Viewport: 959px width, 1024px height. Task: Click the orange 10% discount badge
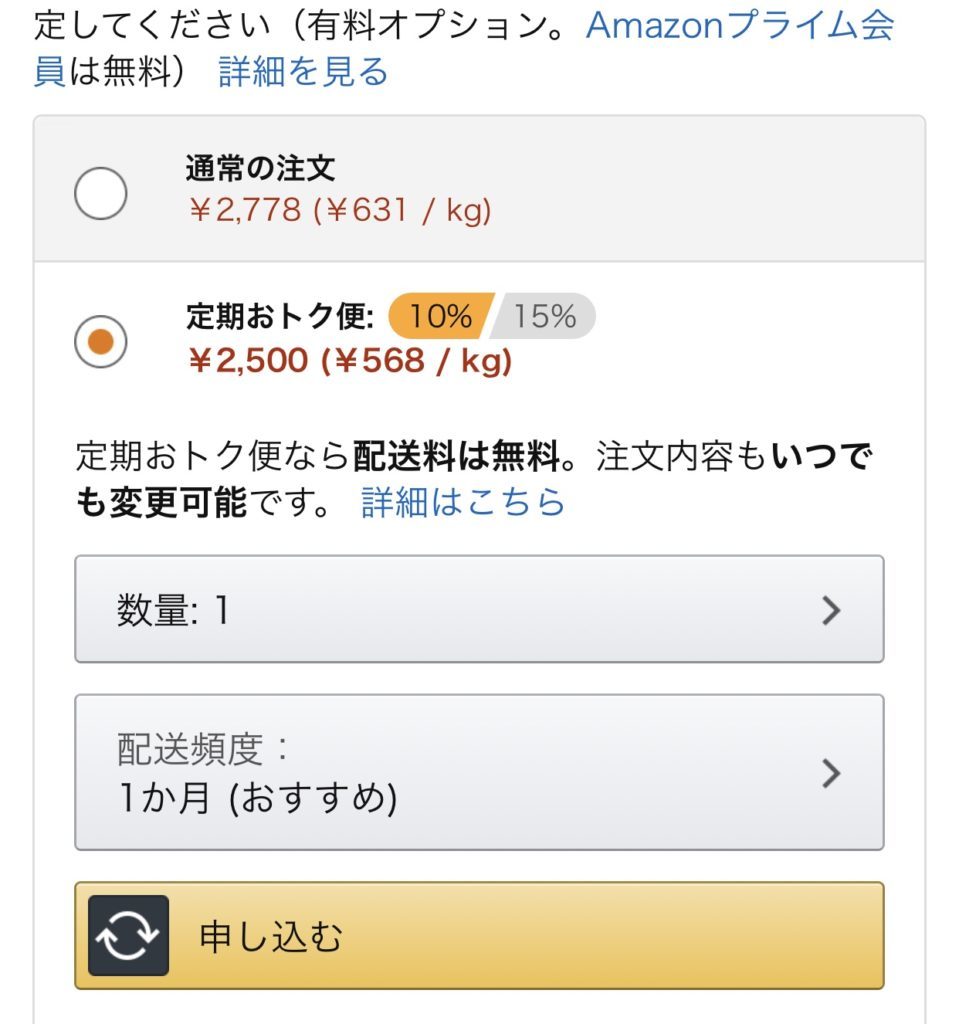[x=440, y=316]
